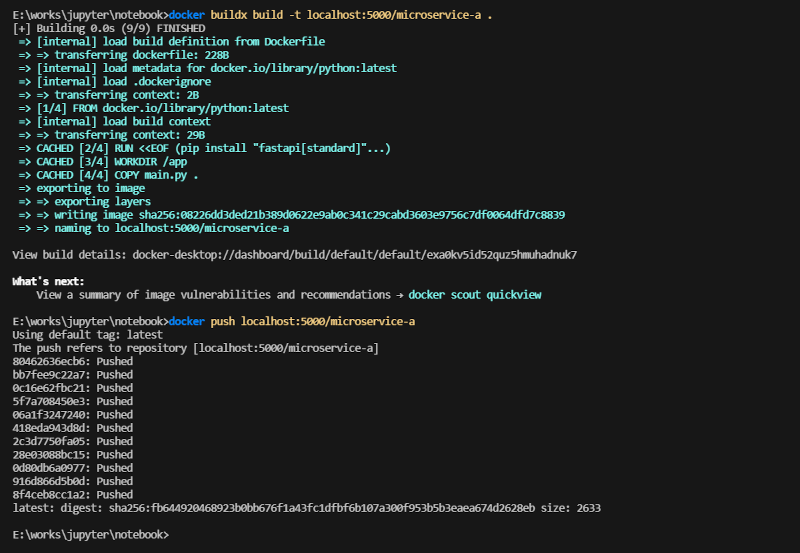Viewport: 800px width, 553px height.
Task: Select layer '5f7a708450e3: Pushed' line
Action: coord(72,401)
